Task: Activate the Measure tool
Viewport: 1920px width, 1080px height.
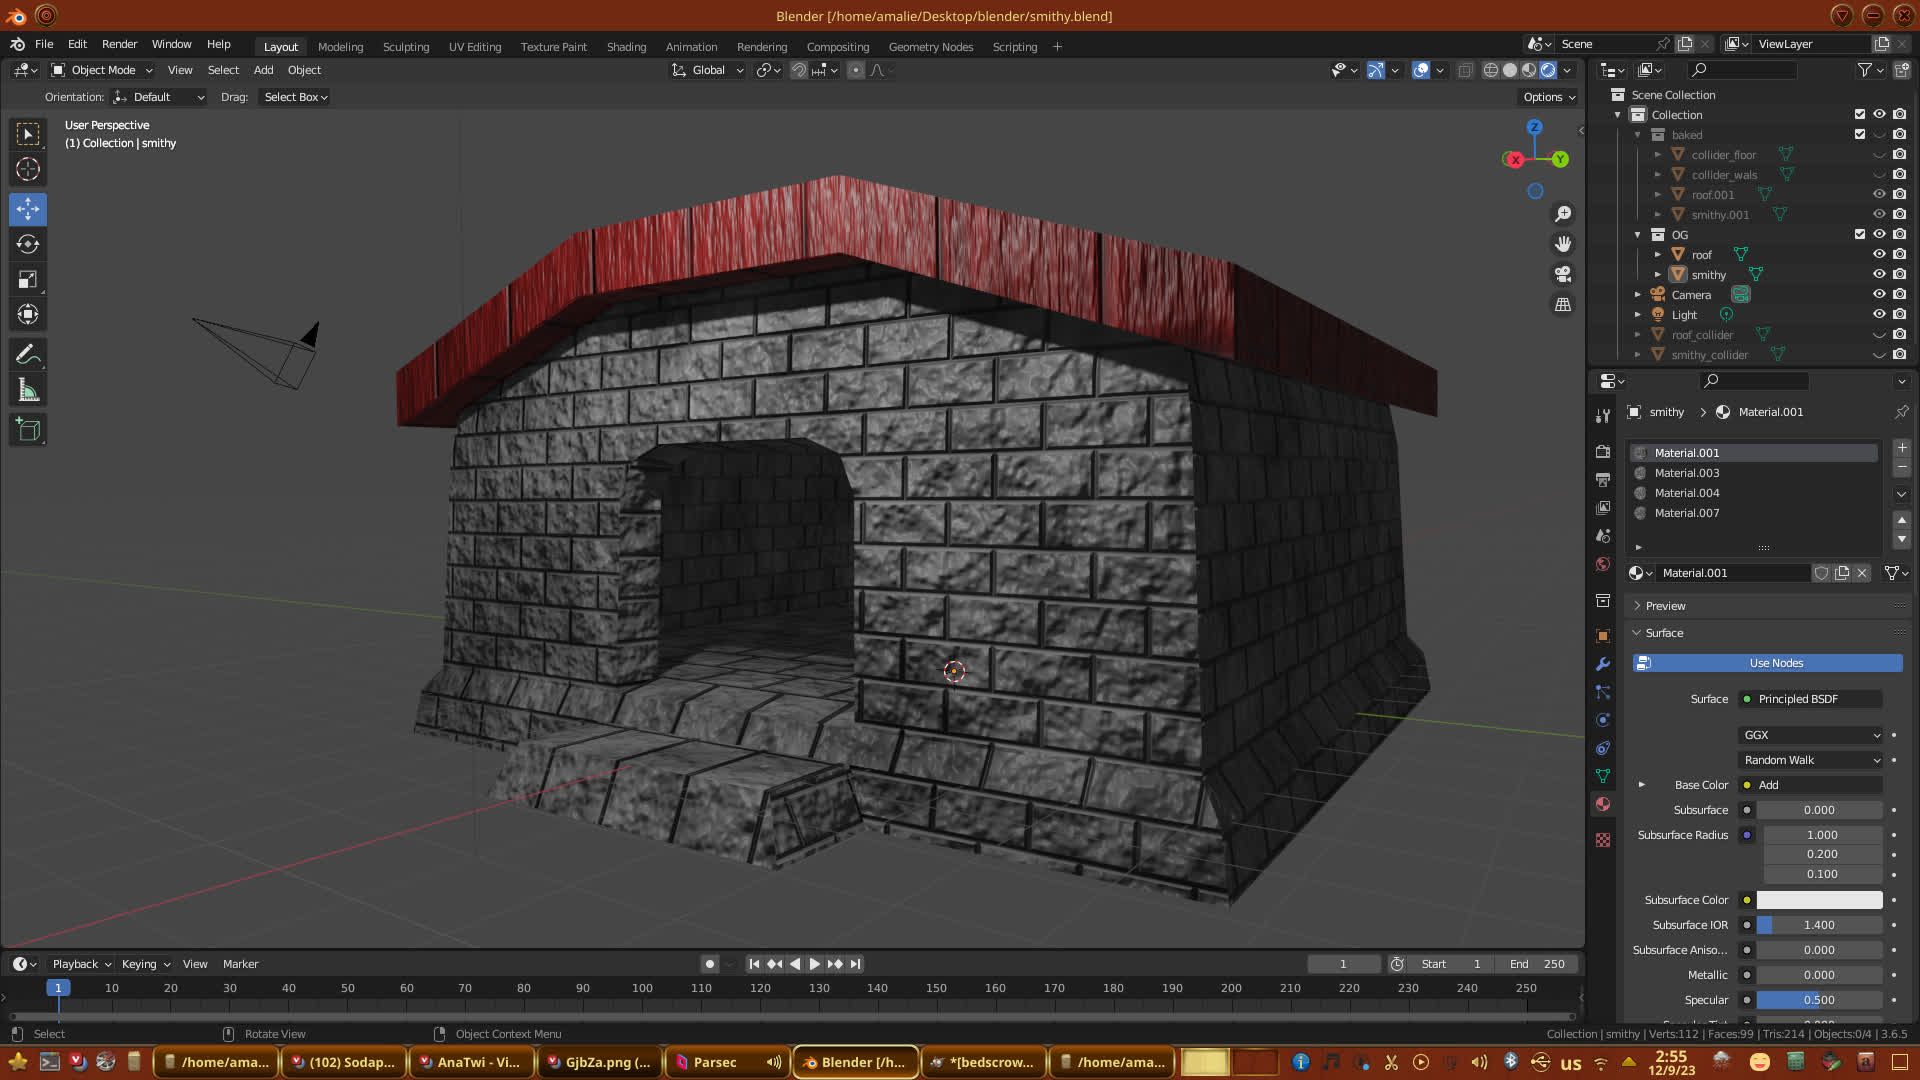Action: click(x=28, y=391)
